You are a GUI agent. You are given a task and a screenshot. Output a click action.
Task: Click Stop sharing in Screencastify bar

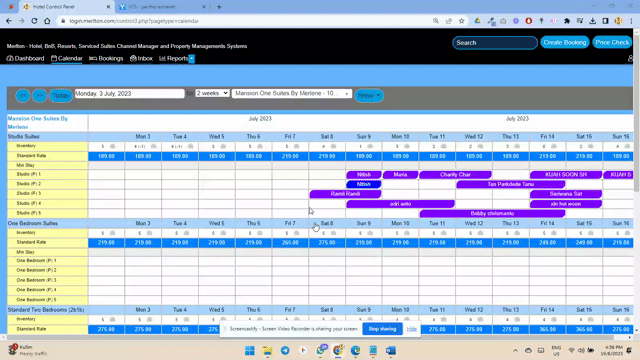tap(382, 329)
